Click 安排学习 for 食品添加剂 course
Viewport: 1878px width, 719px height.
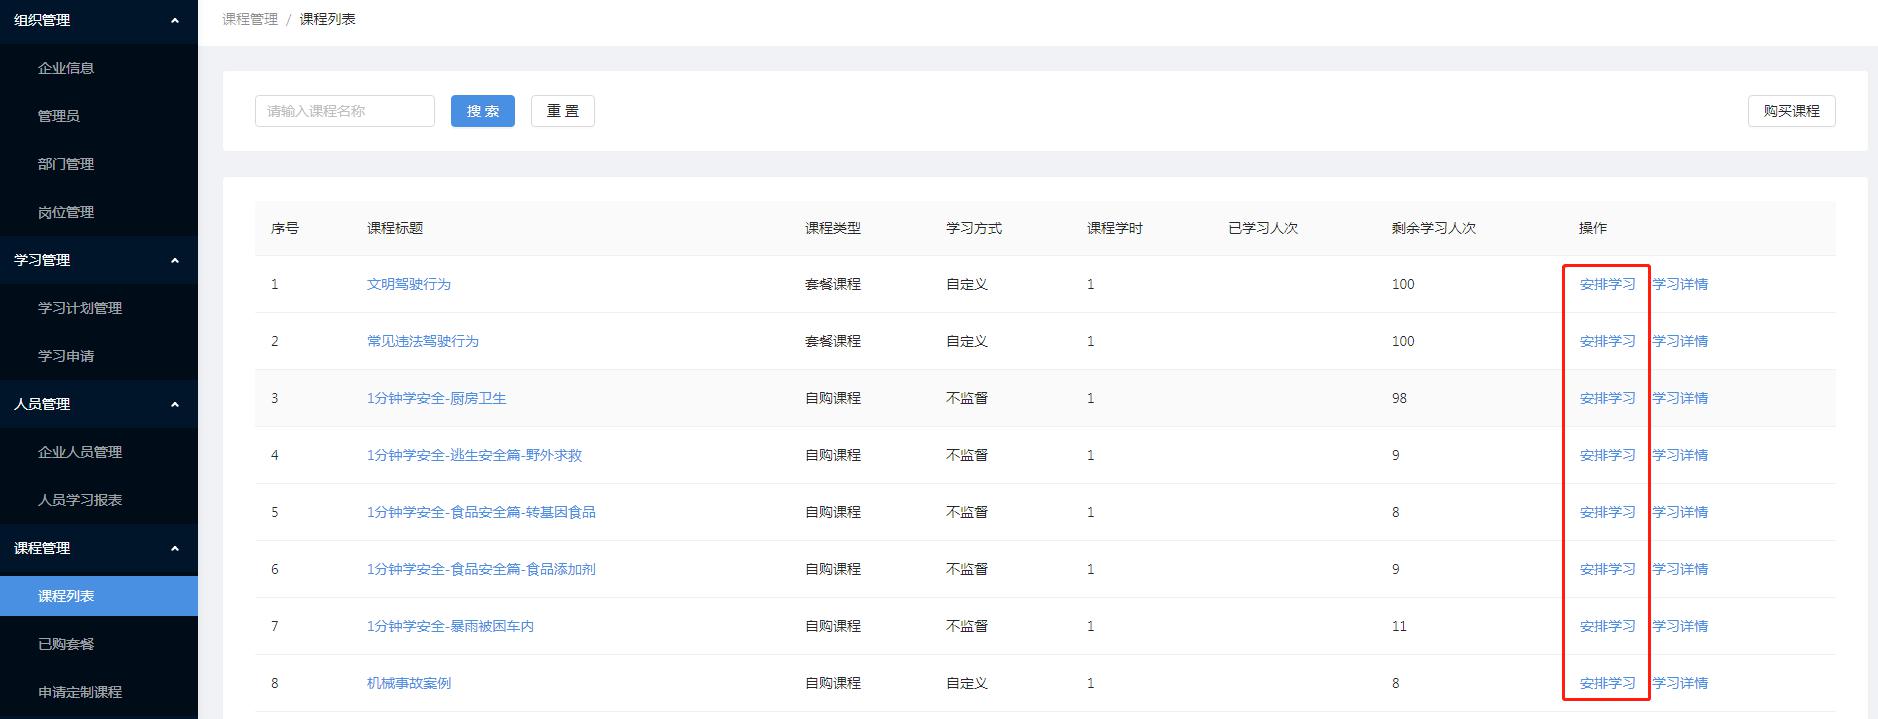click(x=1607, y=569)
